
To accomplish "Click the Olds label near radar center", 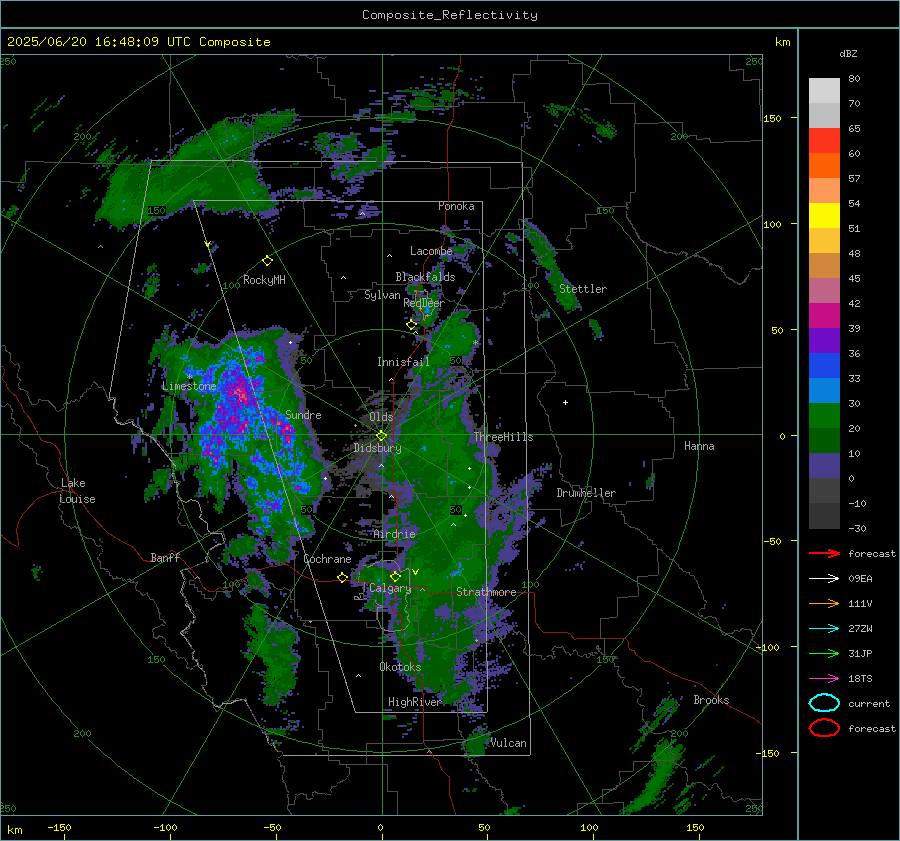I will coord(381,417).
